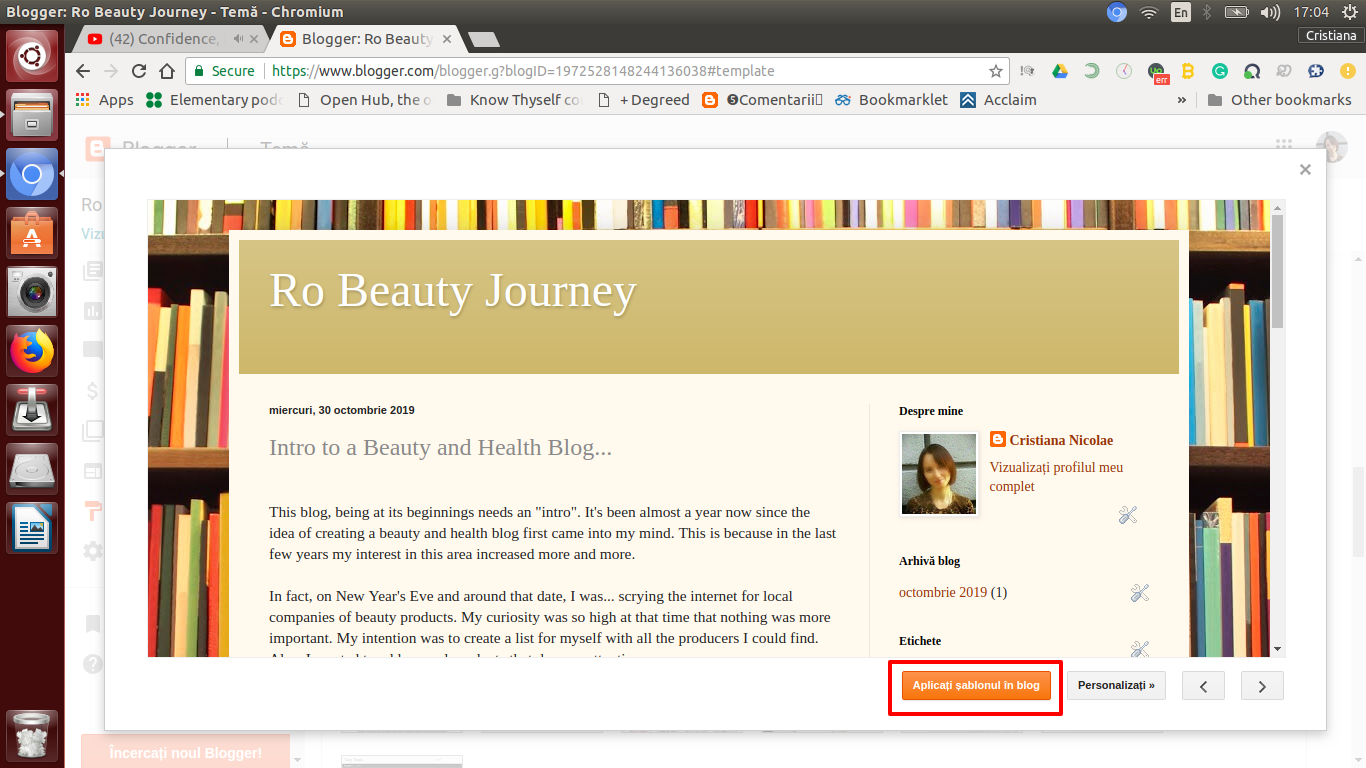Expand the Other bookmarks folder
The width and height of the screenshot is (1366, 768).
[1279, 100]
